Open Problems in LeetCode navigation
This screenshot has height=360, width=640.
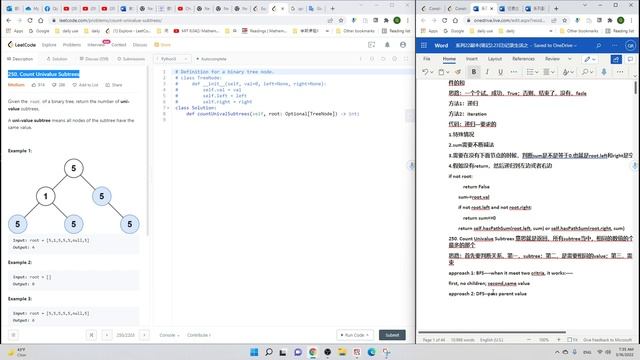pos(72,45)
